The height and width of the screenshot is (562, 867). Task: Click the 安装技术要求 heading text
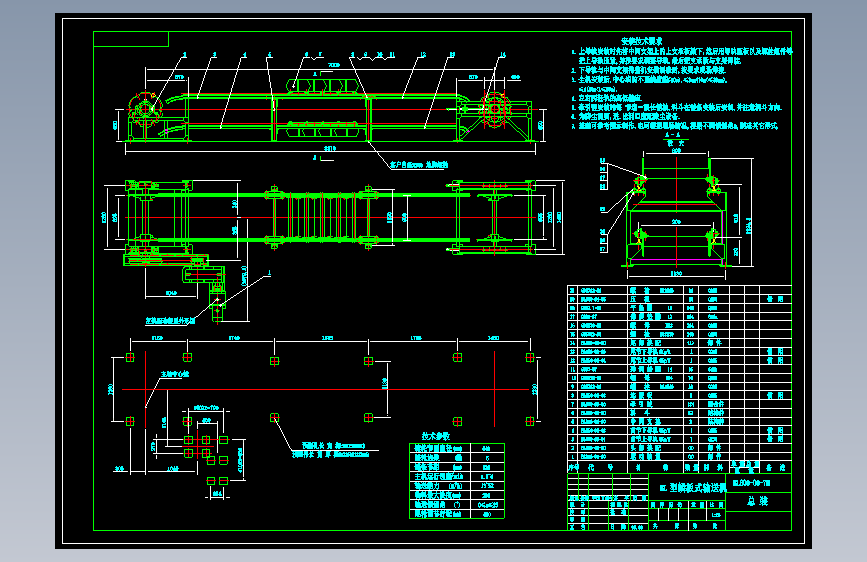pyautogui.click(x=641, y=41)
